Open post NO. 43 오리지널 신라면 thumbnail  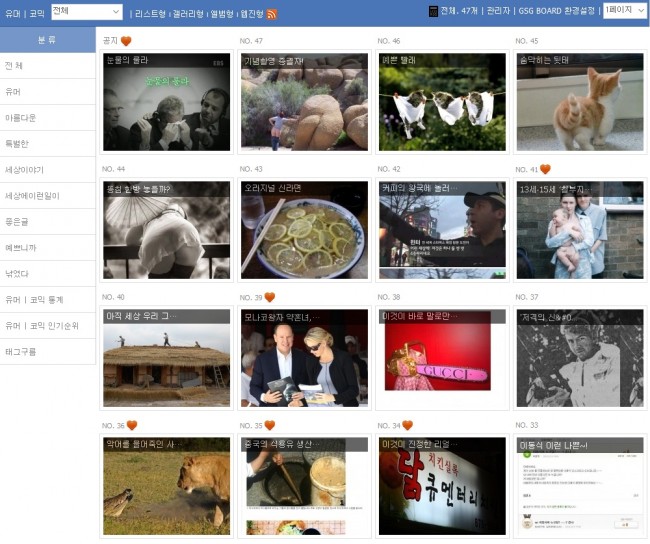click(304, 230)
